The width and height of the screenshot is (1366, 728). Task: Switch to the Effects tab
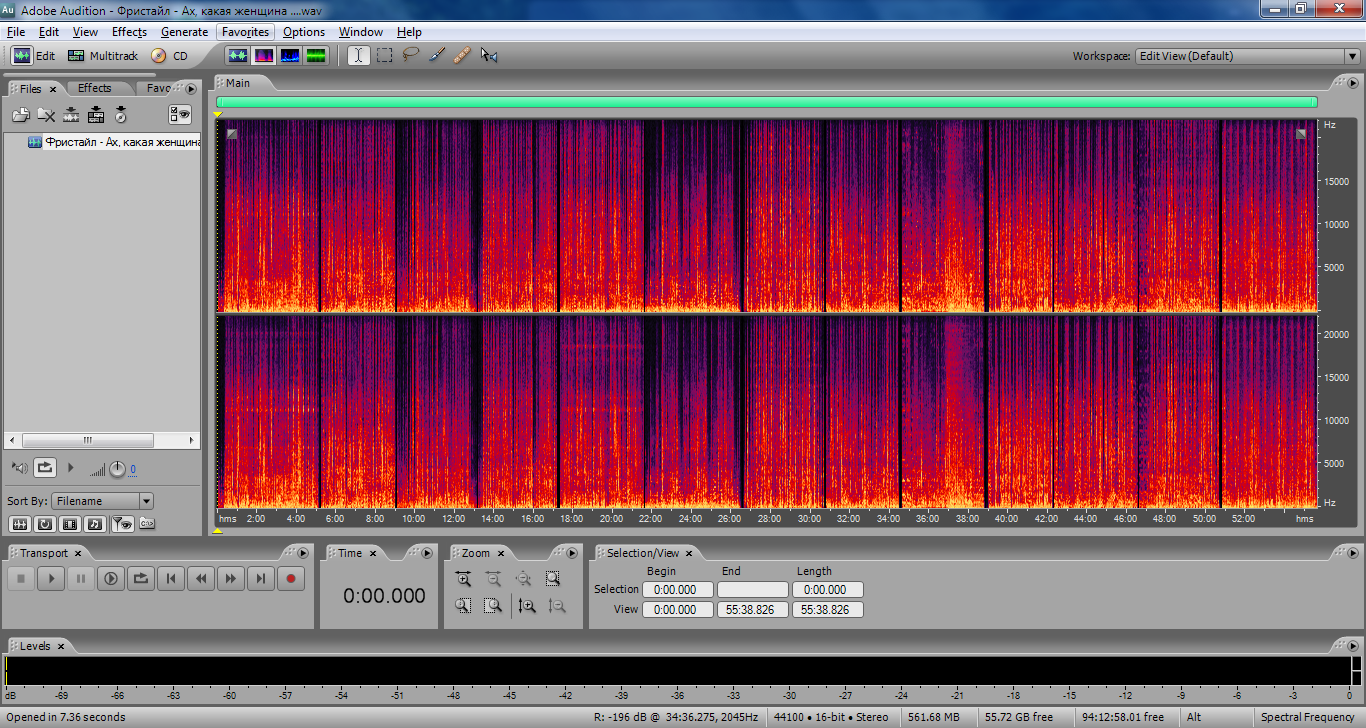pos(95,88)
